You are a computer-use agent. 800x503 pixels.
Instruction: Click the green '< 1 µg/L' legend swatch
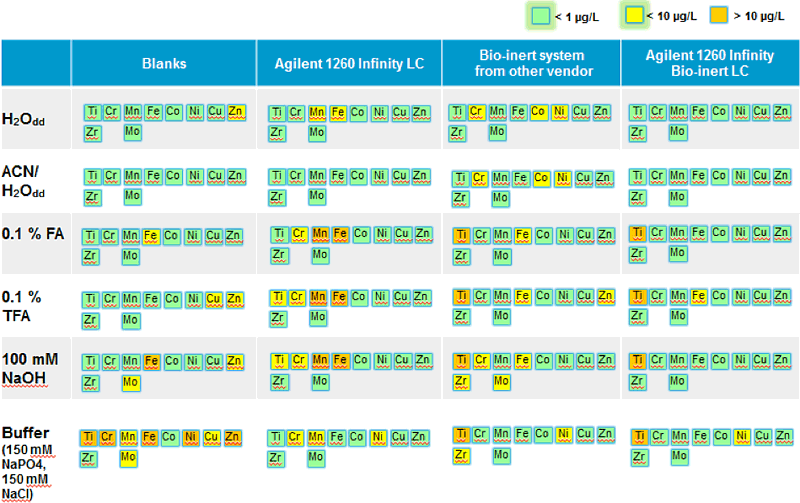point(541,15)
